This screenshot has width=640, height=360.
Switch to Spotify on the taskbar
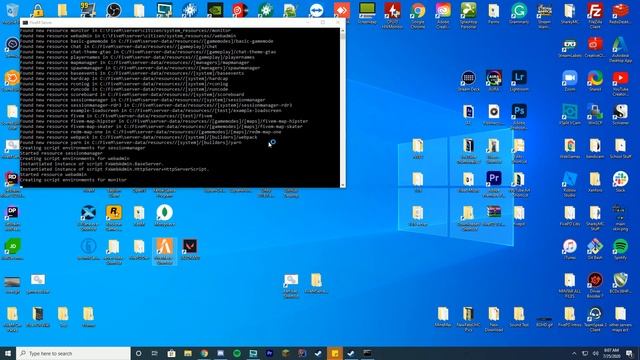pyautogui.click(x=237, y=353)
